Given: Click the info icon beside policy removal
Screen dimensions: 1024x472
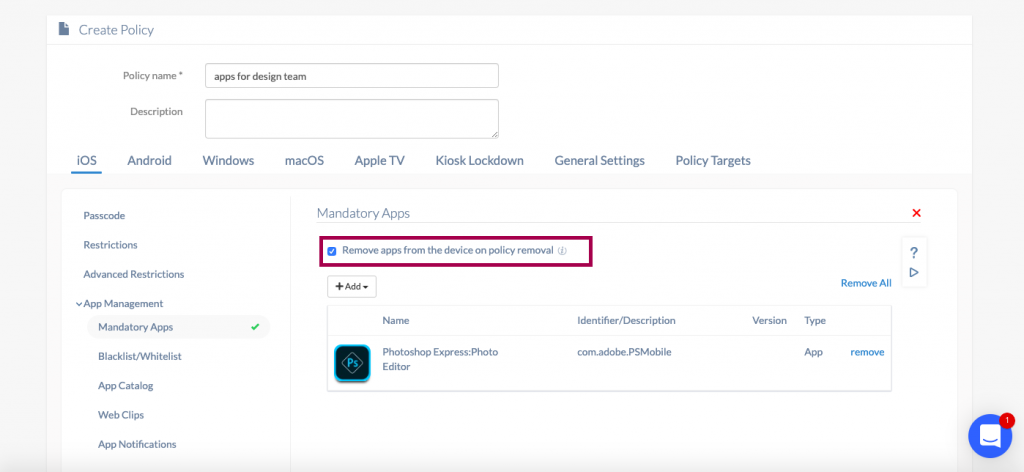Looking at the screenshot, I should pos(562,251).
